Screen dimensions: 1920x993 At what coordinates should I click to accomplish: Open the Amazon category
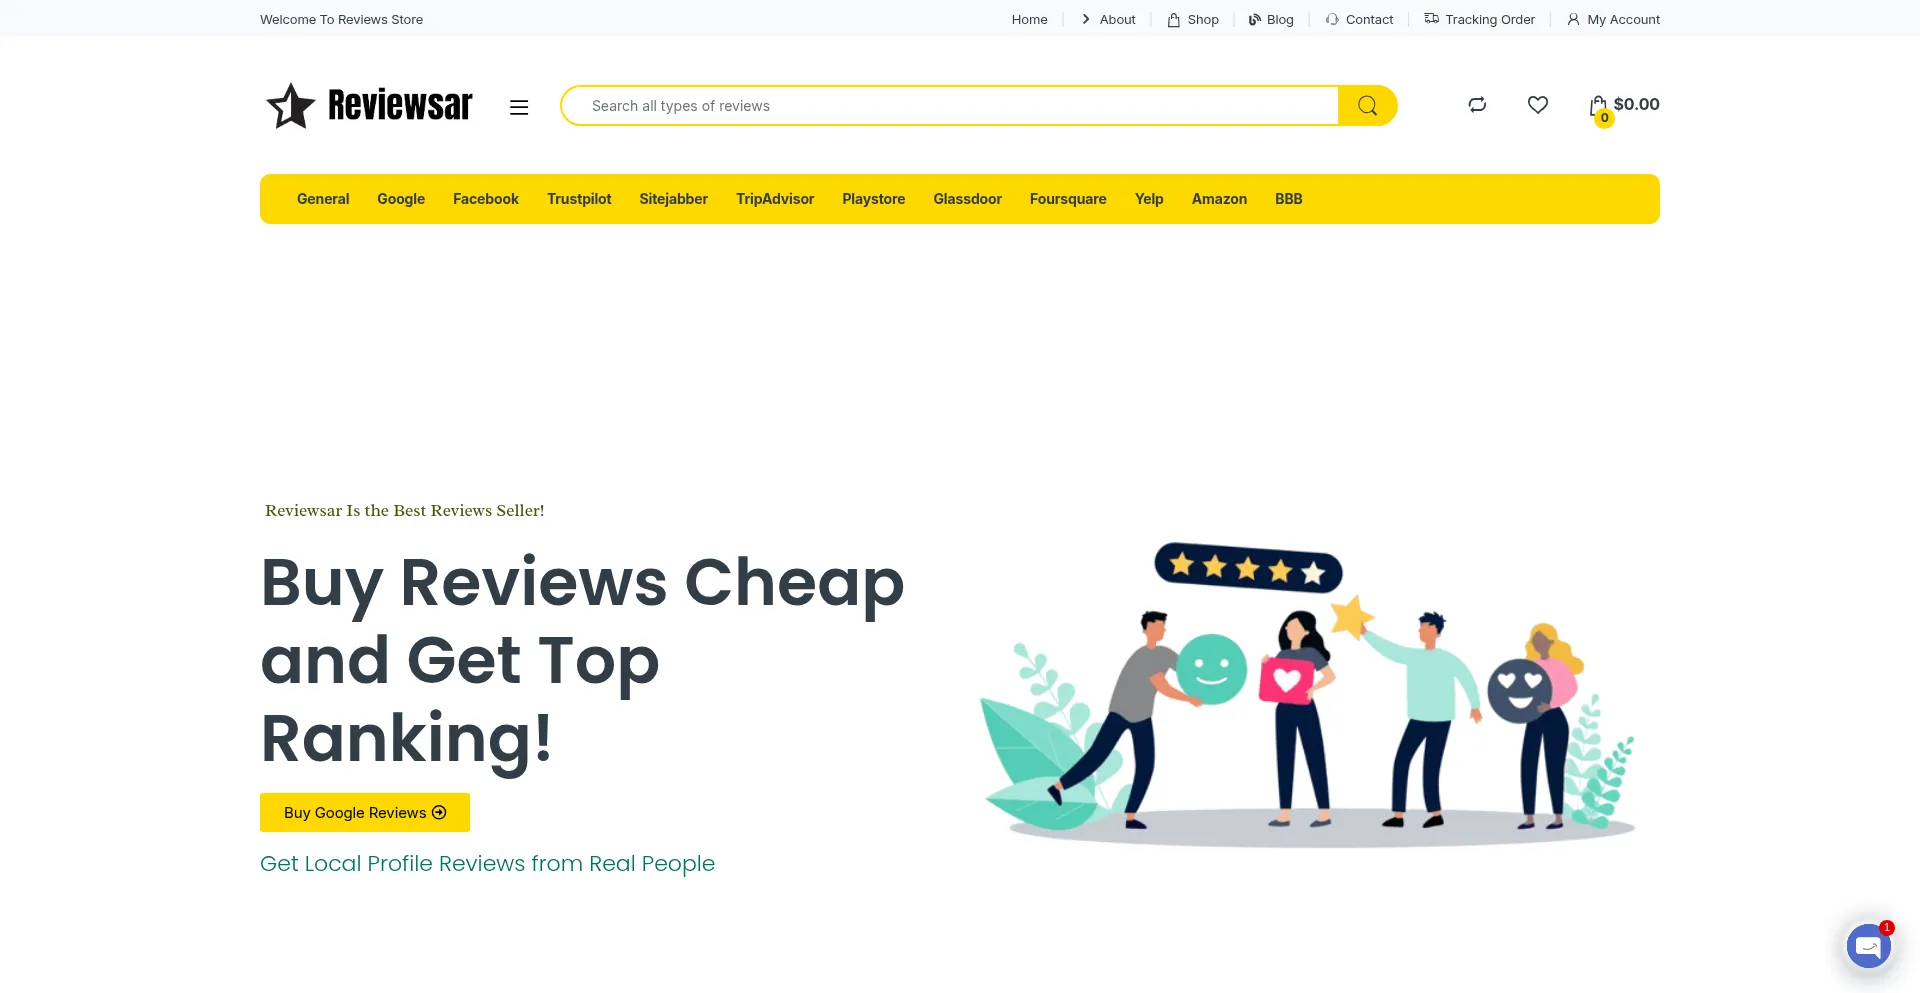1219,199
